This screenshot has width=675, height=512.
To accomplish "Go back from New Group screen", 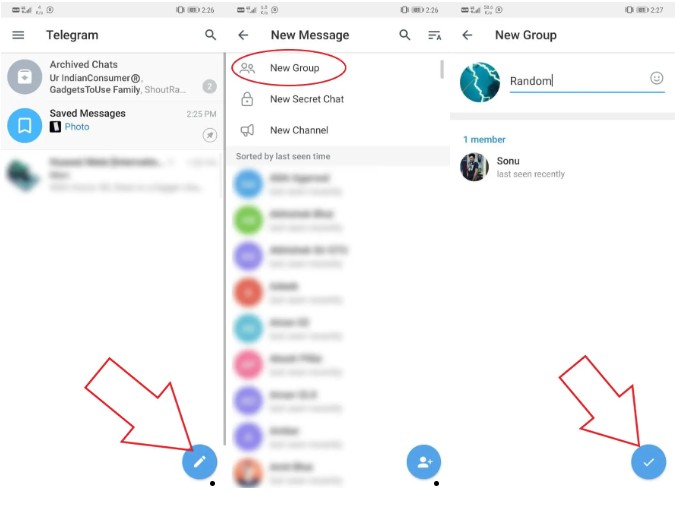I will pos(467,35).
